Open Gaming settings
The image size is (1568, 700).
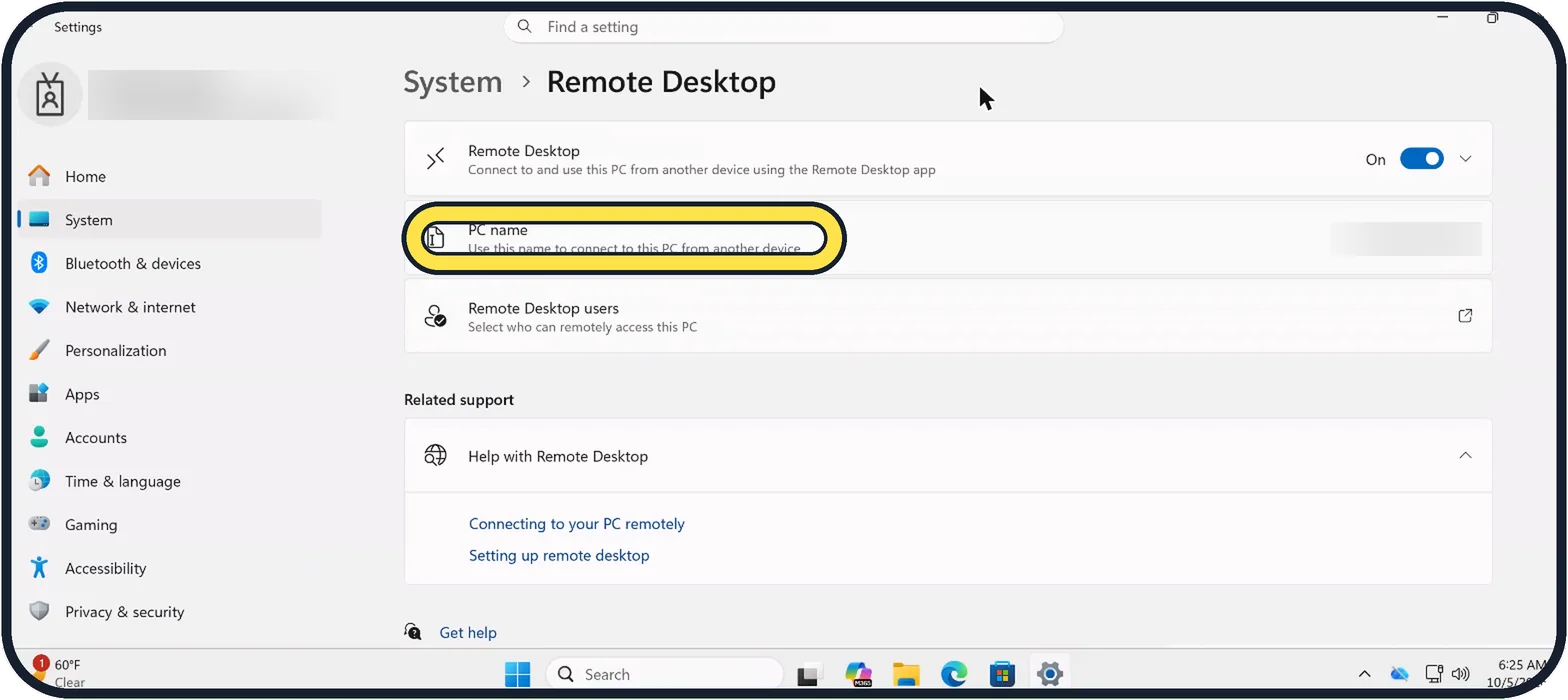pyautogui.click(x=168, y=524)
